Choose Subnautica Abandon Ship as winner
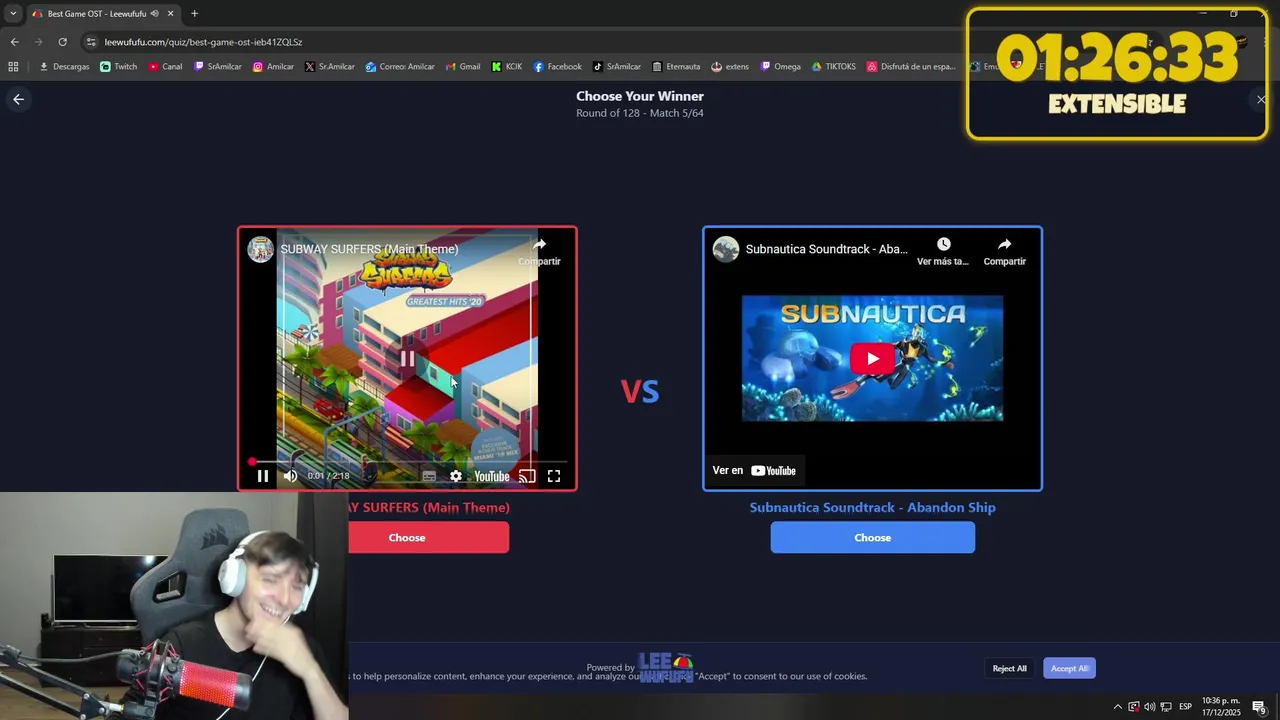The height and width of the screenshot is (720, 1280). click(872, 537)
